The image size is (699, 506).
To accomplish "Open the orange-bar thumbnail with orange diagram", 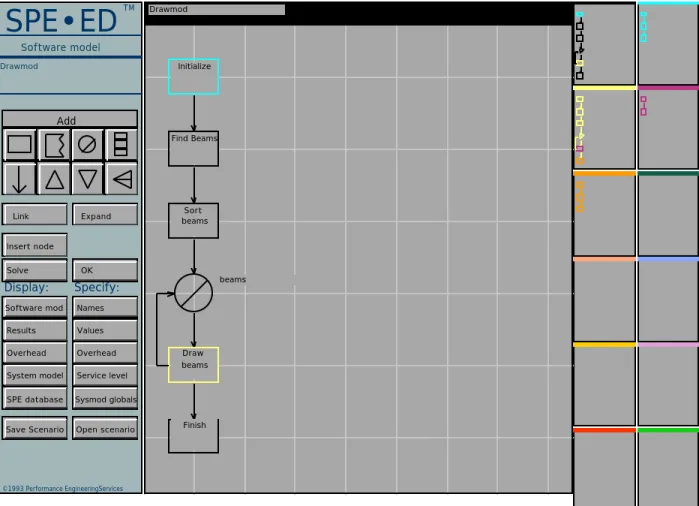I will pyautogui.click(x=604, y=213).
